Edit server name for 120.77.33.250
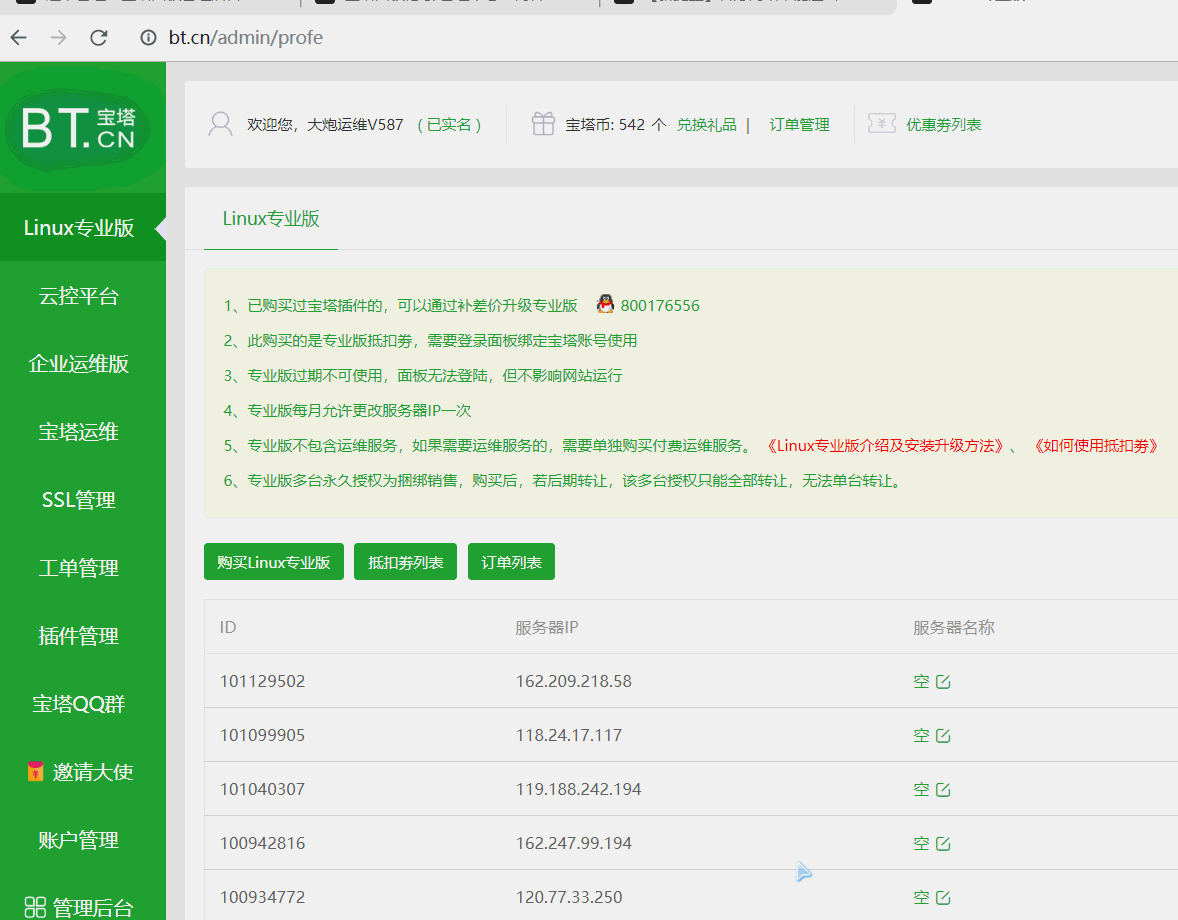This screenshot has width=1178, height=920. 943,897
